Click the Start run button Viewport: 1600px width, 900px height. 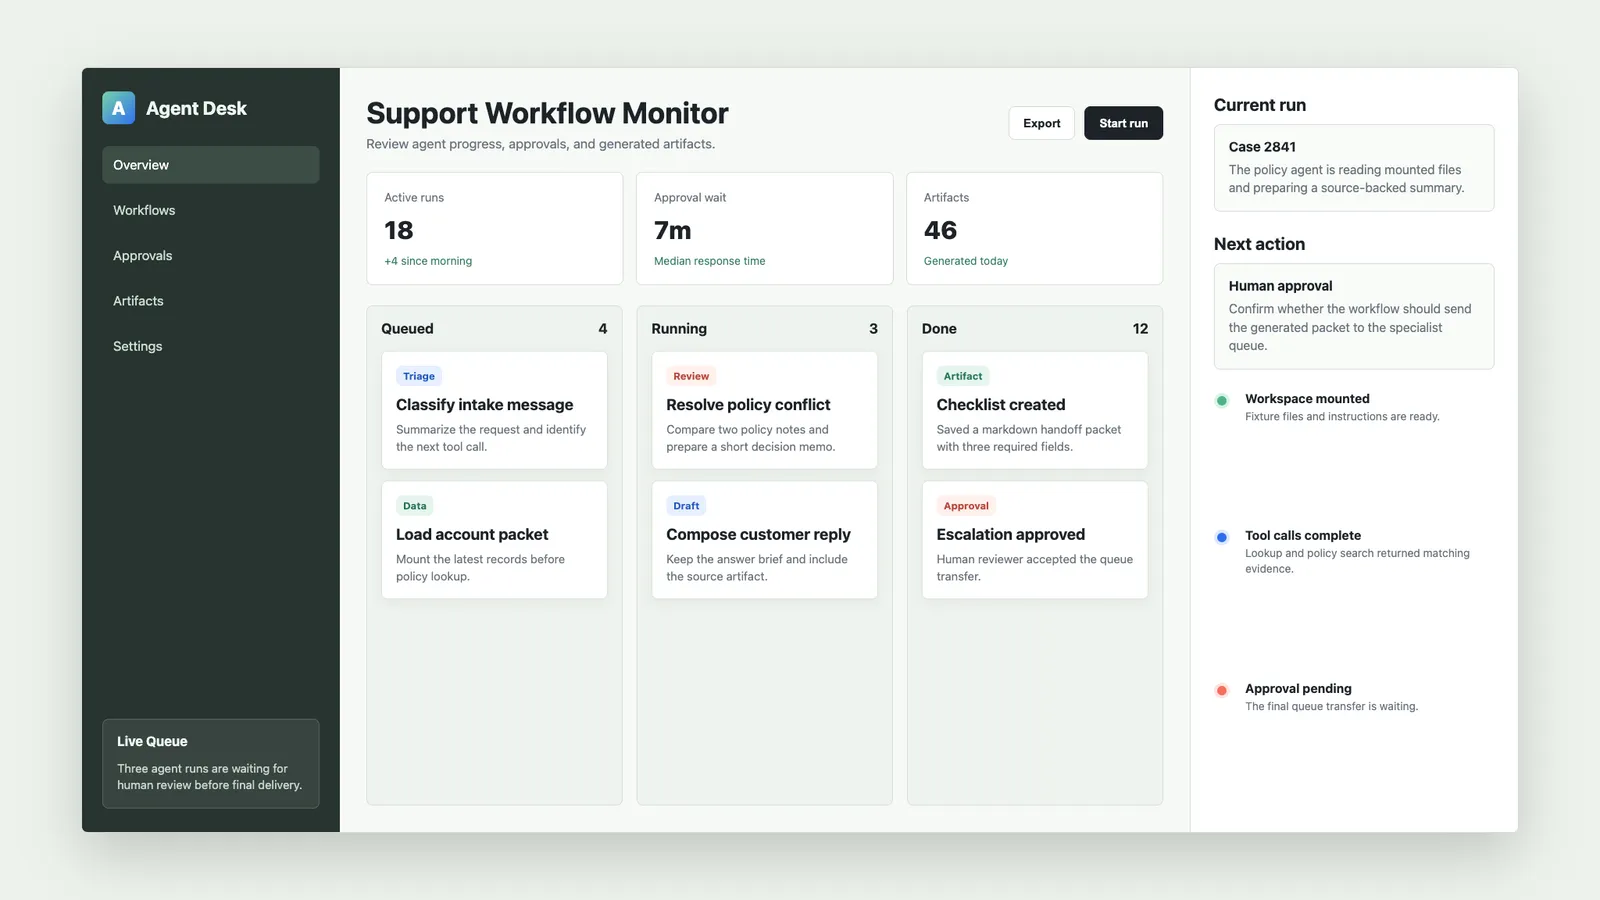pyautogui.click(x=1123, y=123)
